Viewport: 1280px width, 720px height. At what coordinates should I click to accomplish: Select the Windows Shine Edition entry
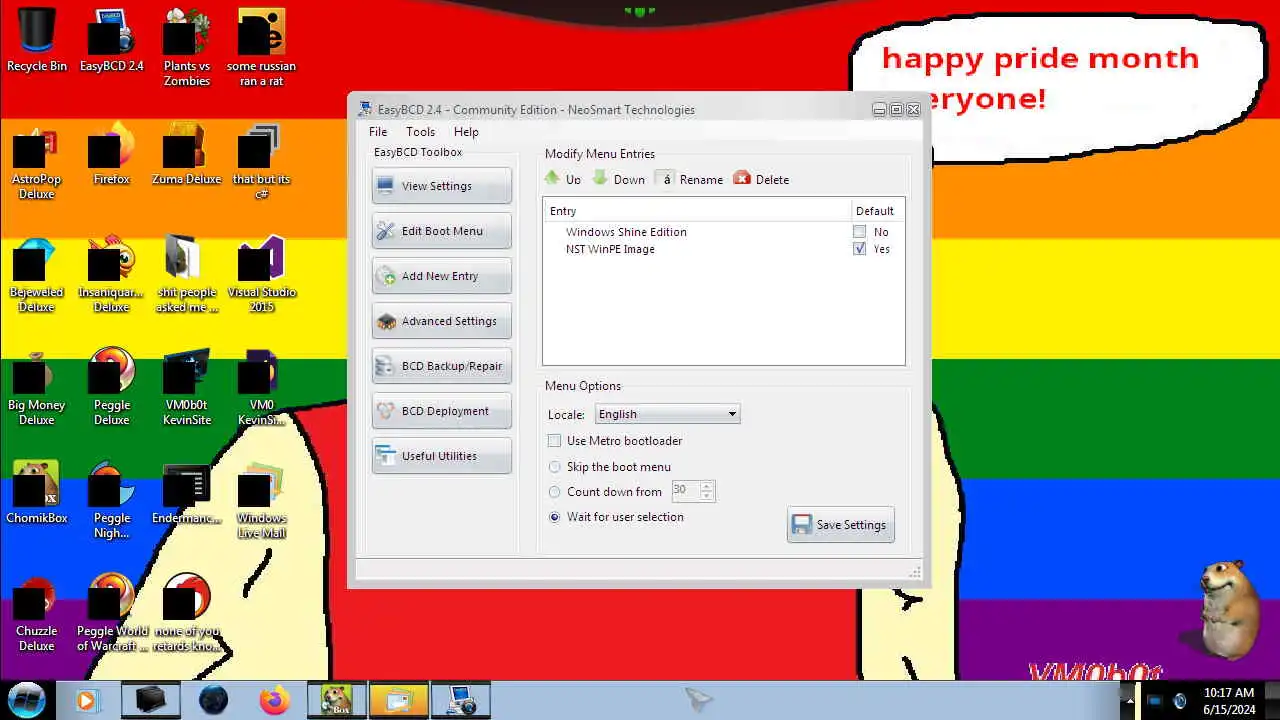(626, 232)
